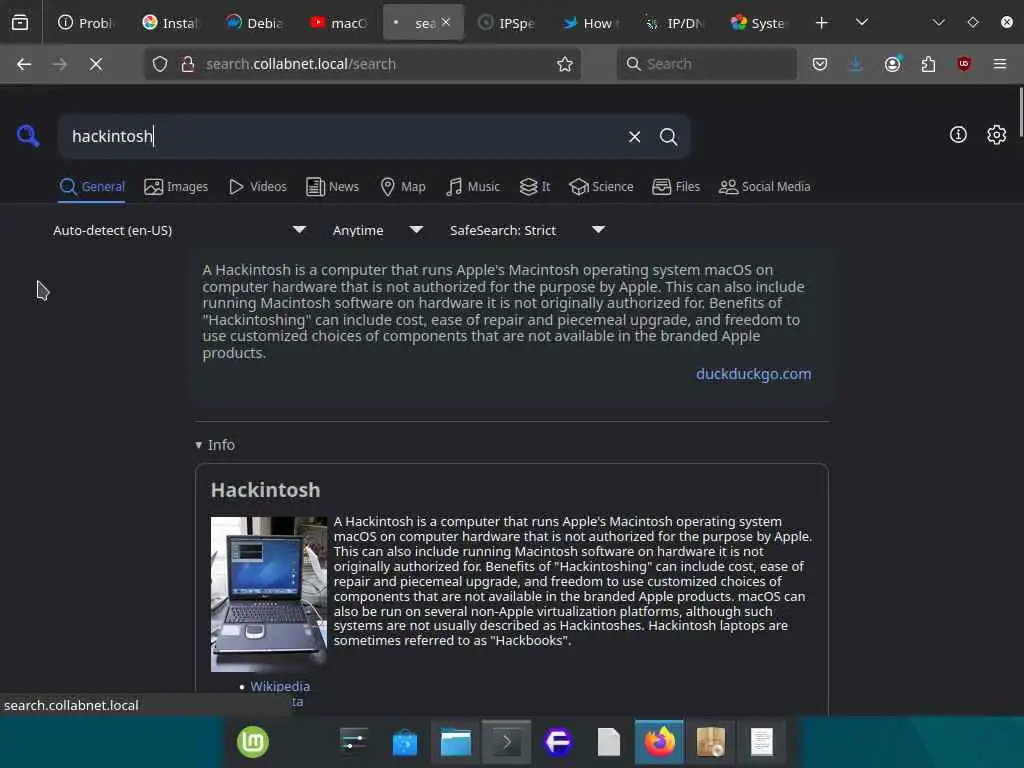Viewport: 1024px width, 768px height.
Task: Click the Hackintosh infobox heading
Action: [x=265, y=490]
